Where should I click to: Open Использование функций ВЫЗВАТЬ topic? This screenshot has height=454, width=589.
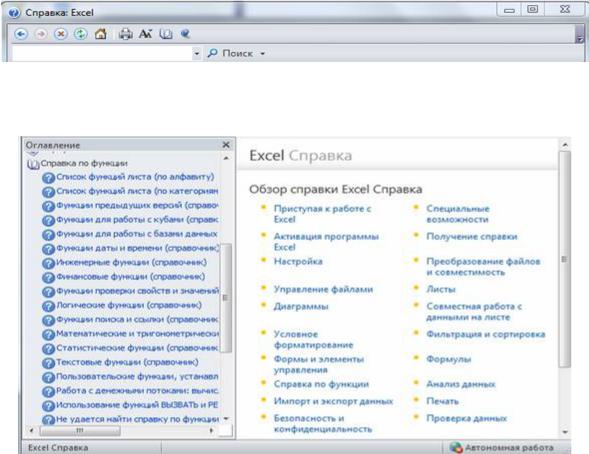(130, 406)
